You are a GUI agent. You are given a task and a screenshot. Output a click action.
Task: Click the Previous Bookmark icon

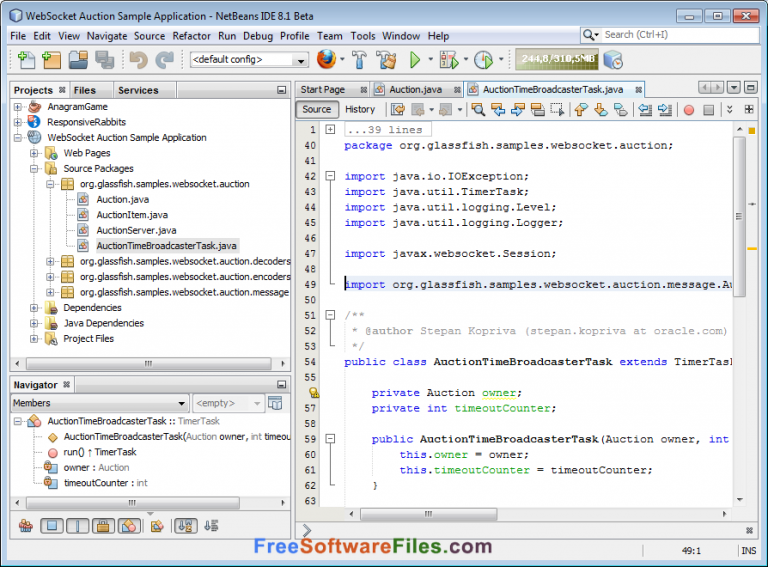pos(581,110)
